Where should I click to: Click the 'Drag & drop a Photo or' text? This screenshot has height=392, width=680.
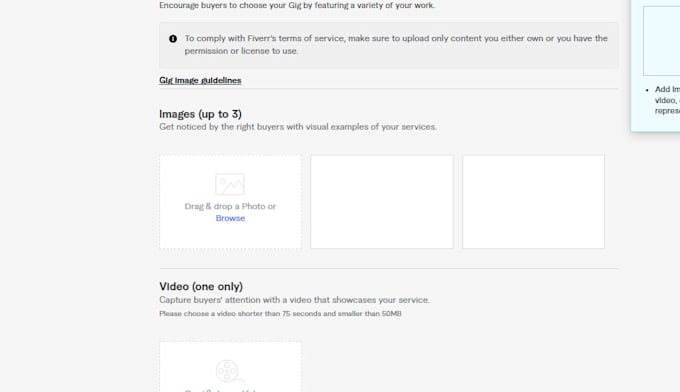[230, 206]
